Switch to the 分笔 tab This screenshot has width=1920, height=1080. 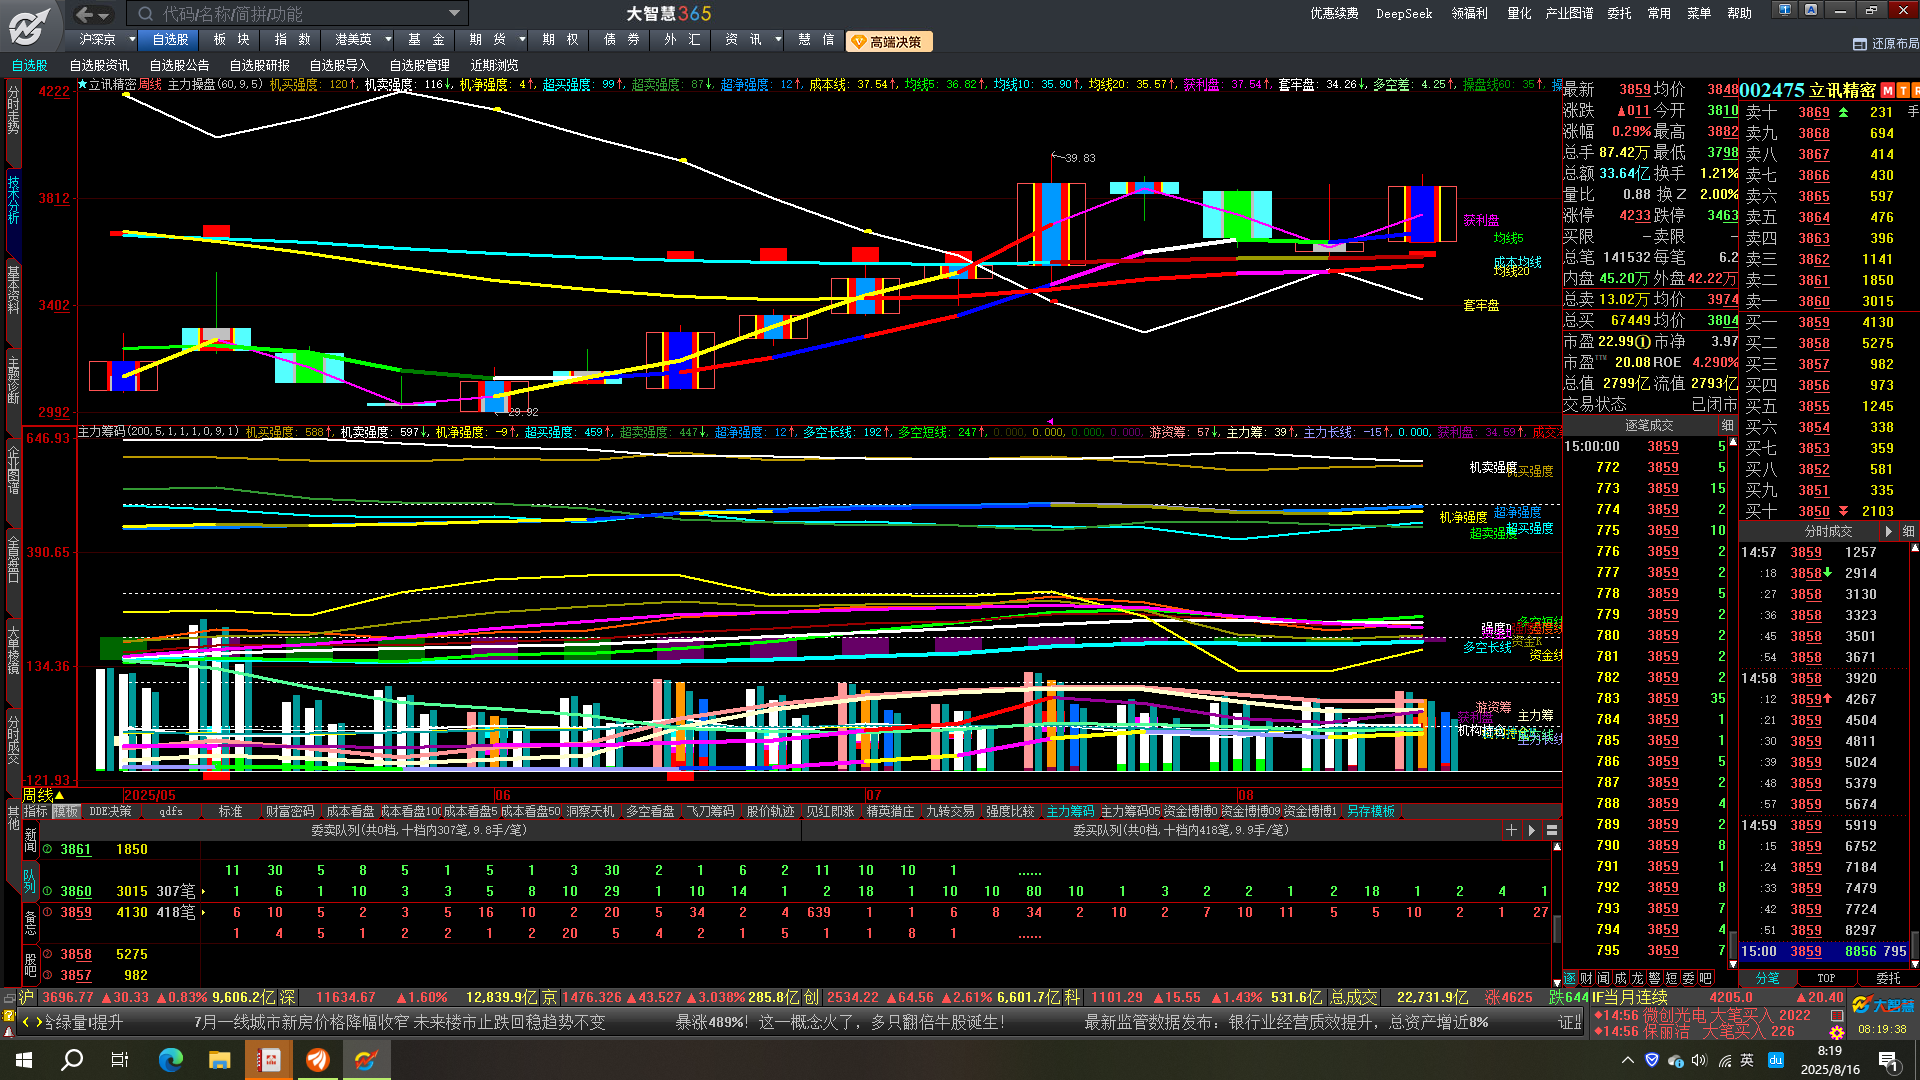tap(1767, 978)
